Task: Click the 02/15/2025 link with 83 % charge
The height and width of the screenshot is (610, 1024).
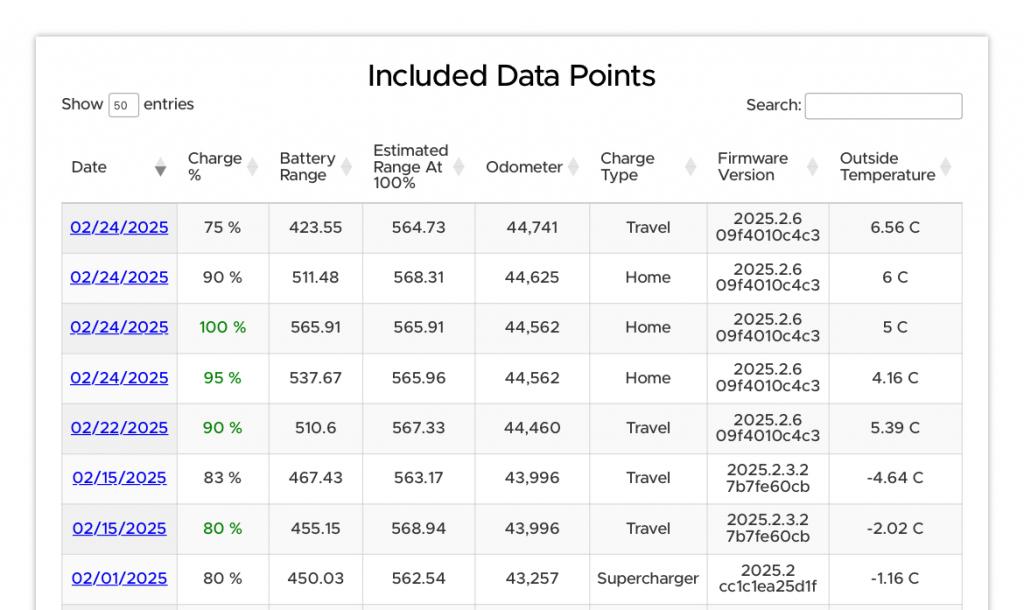Action: (119, 478)
